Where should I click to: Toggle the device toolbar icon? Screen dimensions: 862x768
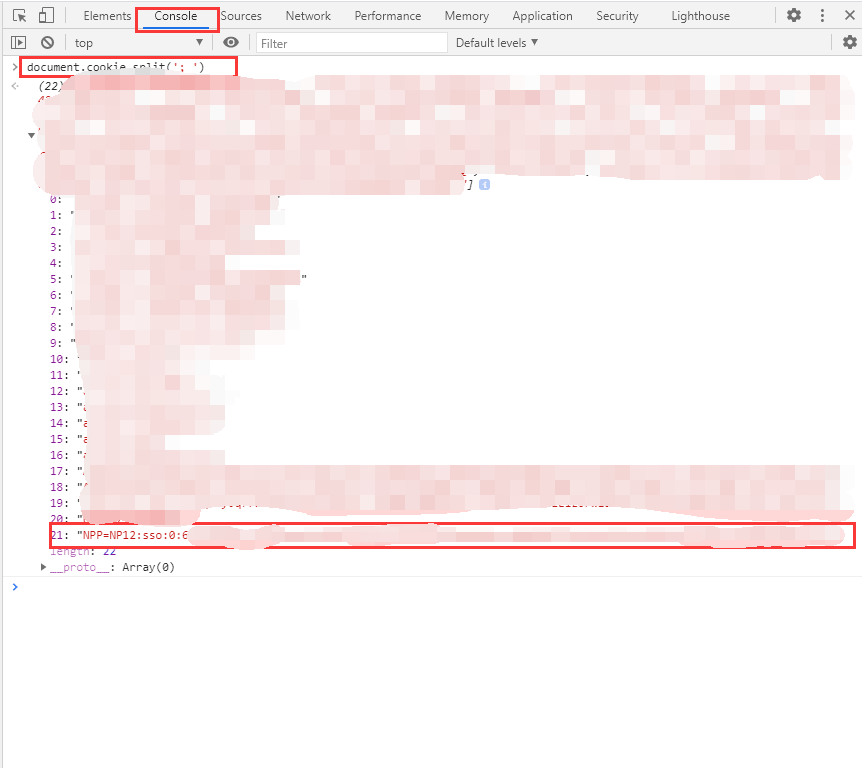click(x=46, y=16)
